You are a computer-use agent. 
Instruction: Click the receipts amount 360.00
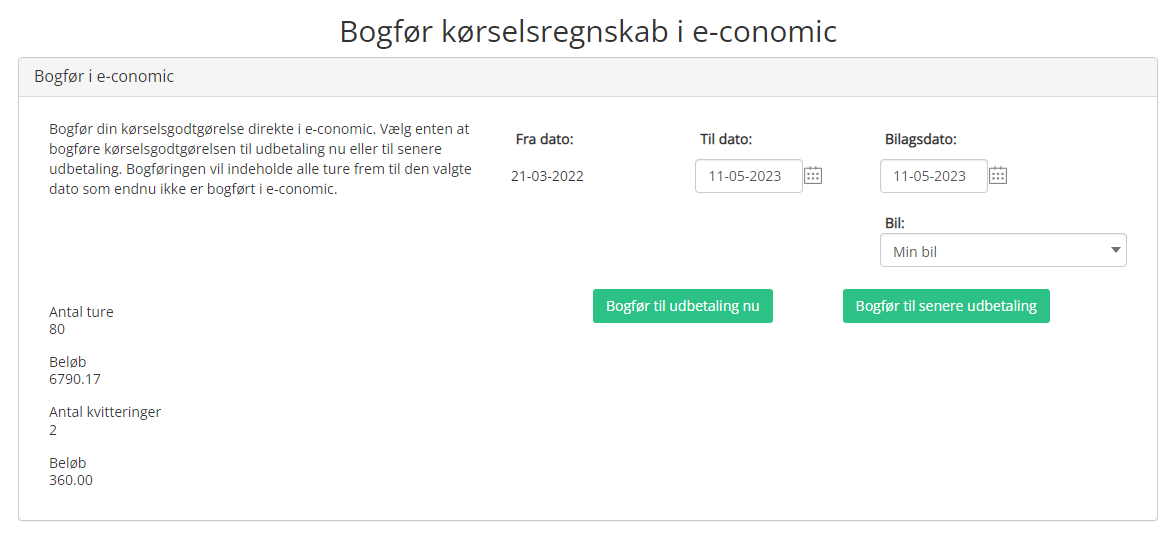pyautogui.click(x=71, y=480)
